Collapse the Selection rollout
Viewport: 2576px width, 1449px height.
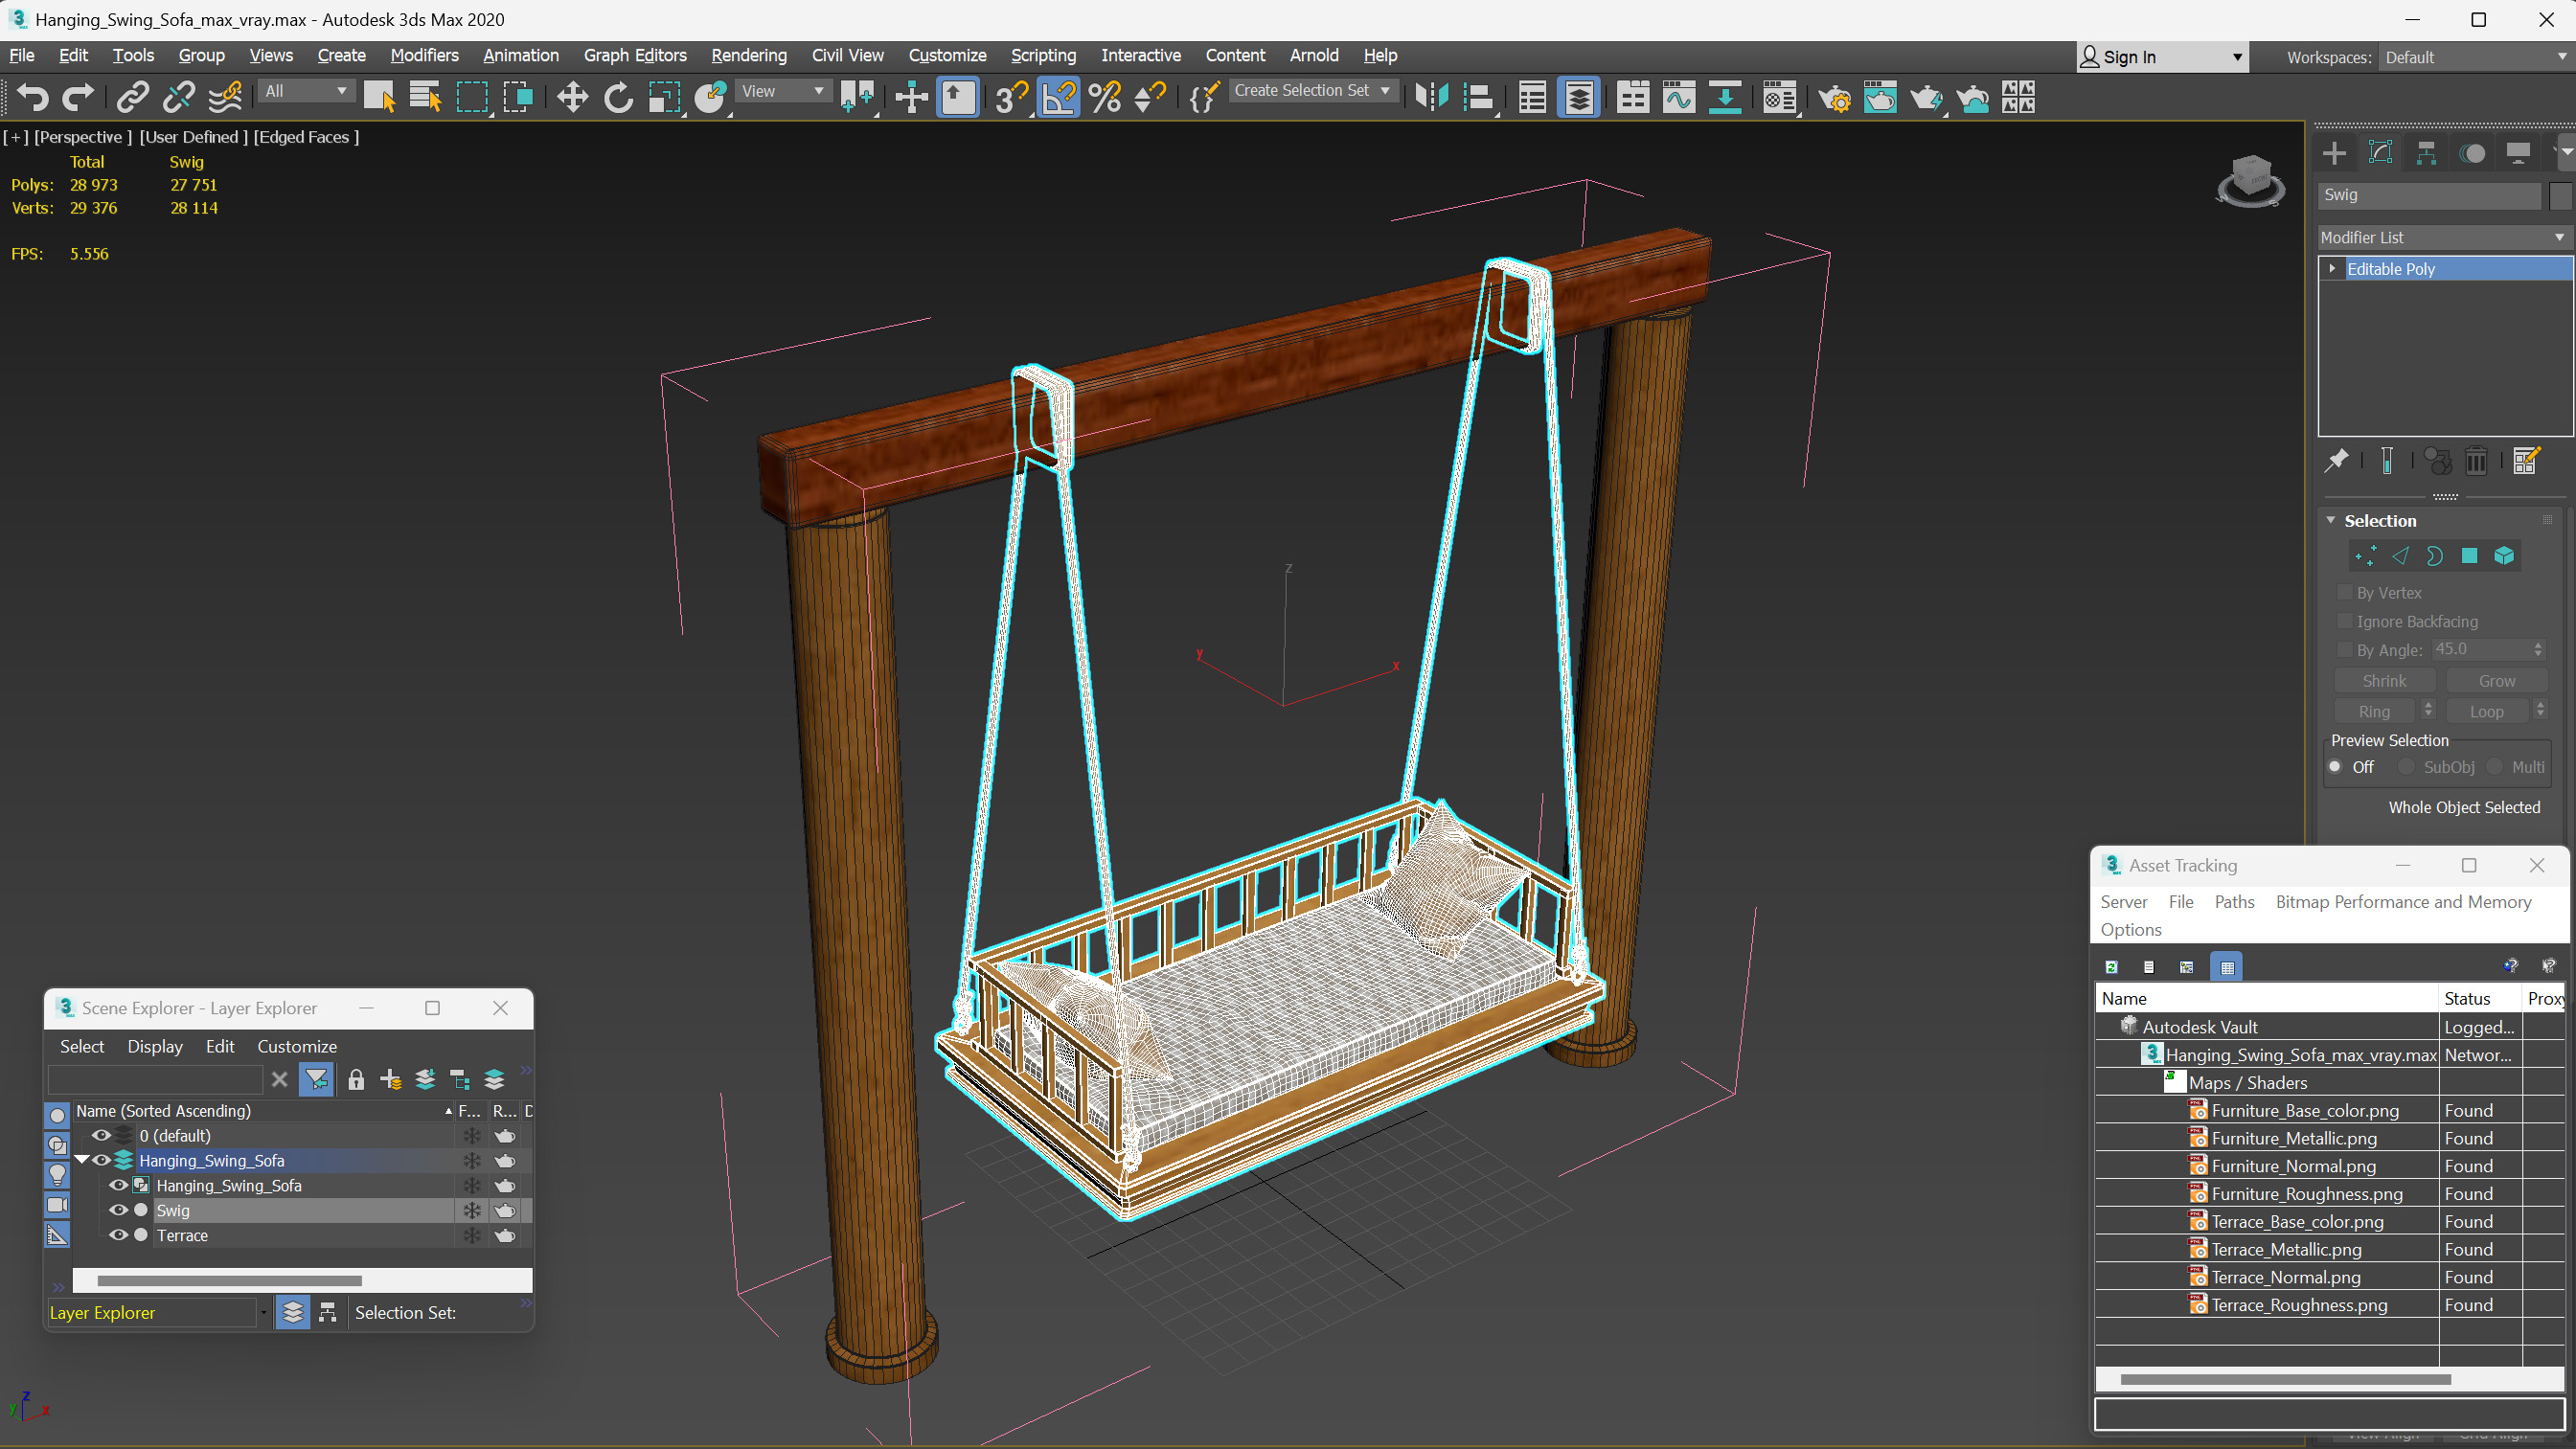click(x=2331, y=520)
